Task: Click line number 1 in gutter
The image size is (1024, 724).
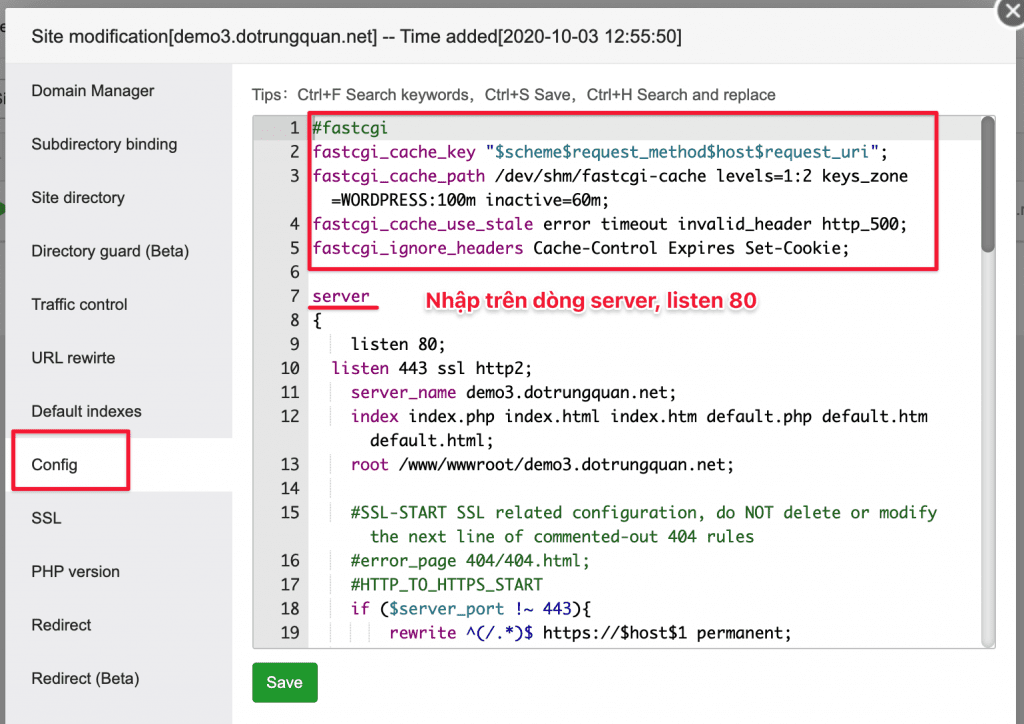Action: pos(295,128)
